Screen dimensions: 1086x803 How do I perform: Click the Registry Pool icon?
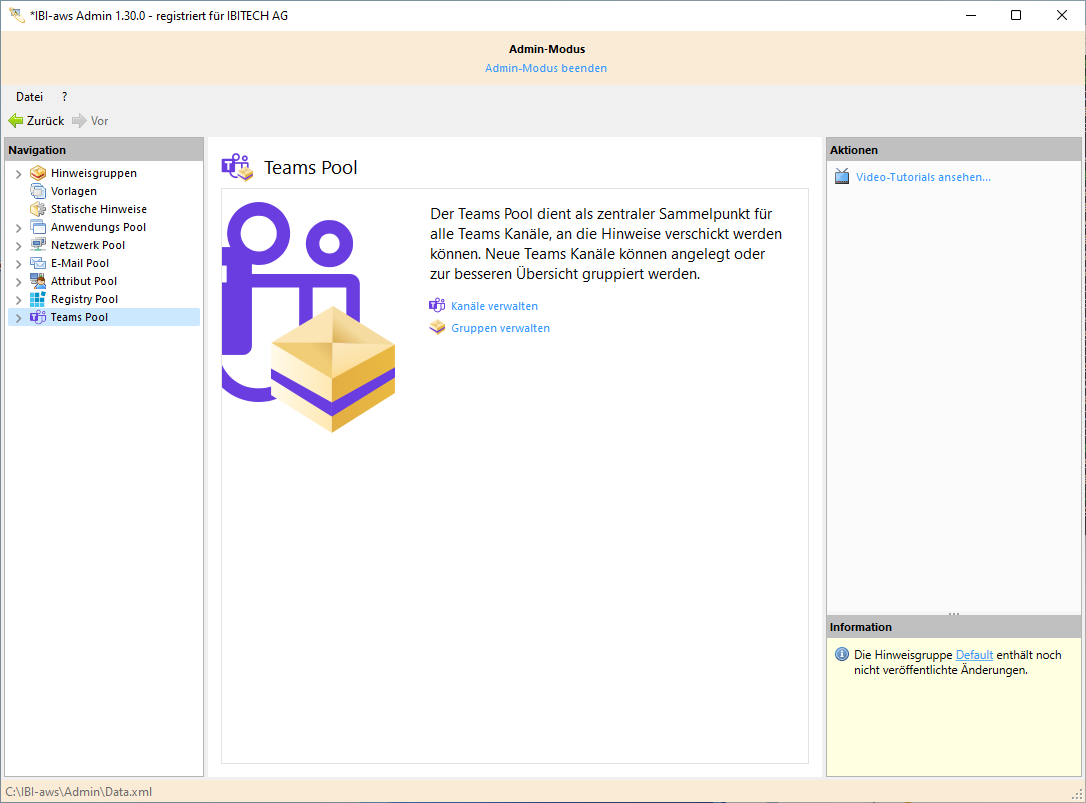[x=38, y=299]
